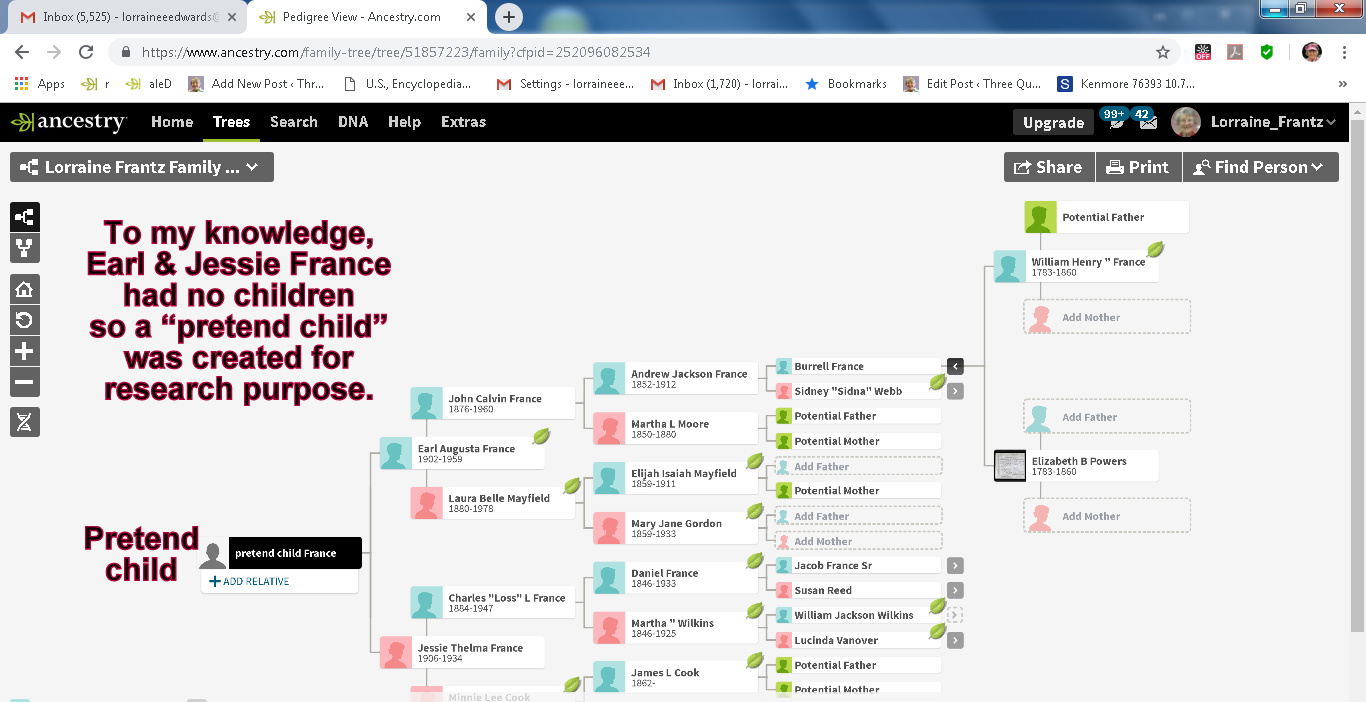1366x702 pixels.
Task: Open Elizabeth B Powers photo thumbnail
Action: pos(1010,466)
